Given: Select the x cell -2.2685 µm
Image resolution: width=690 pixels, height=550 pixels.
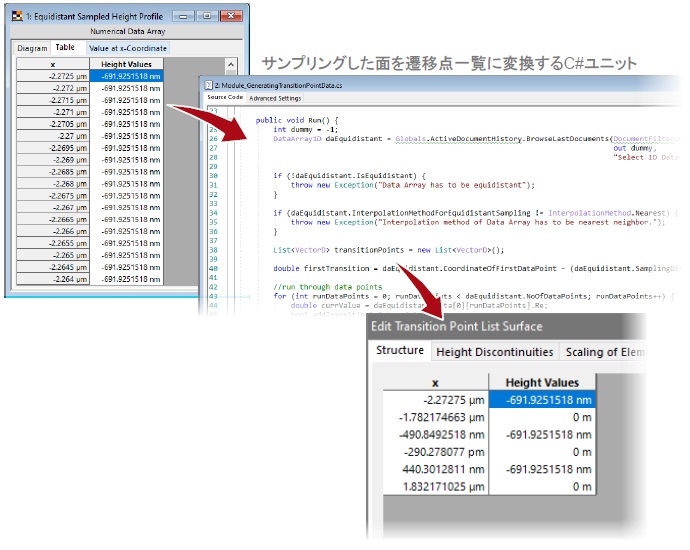Looking at the screenshot, I should pyautogui.click(x=53, y=172).
